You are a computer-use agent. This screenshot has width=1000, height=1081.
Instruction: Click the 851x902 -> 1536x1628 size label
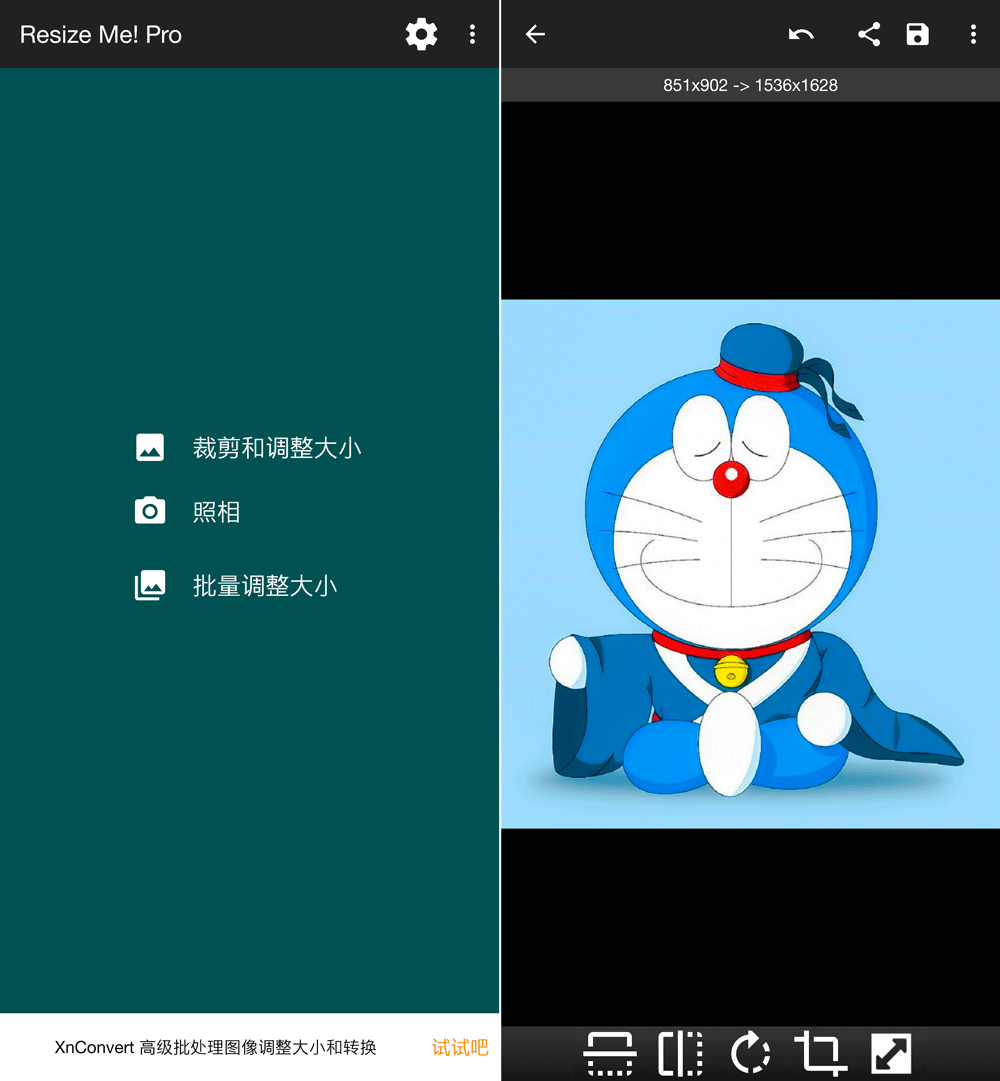coord(750,85)
